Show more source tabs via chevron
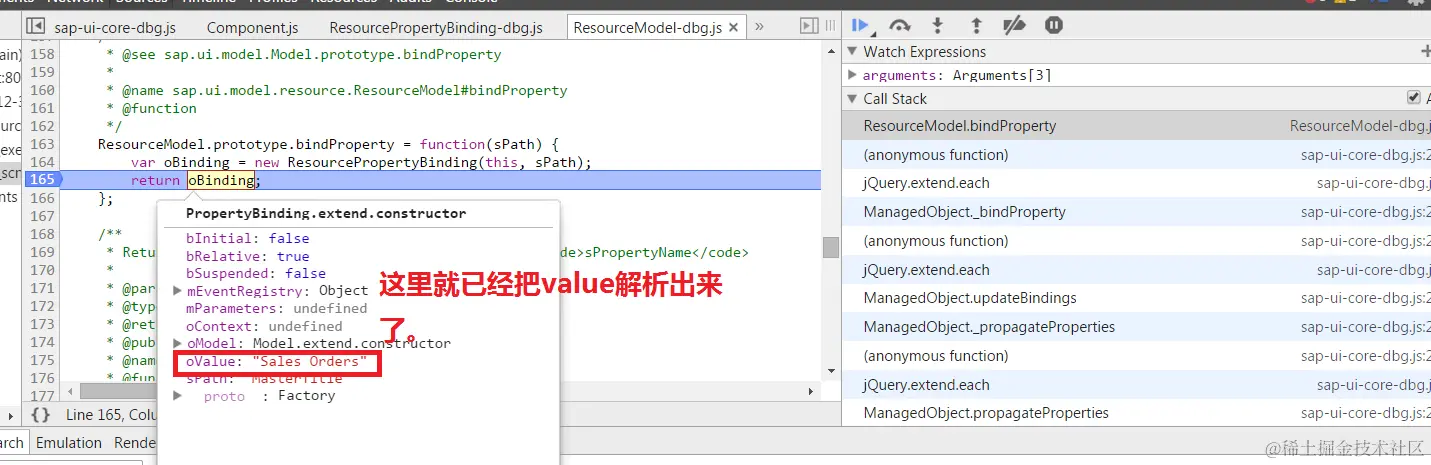Screen dimensions: 1431x465 tap(760, 27)
